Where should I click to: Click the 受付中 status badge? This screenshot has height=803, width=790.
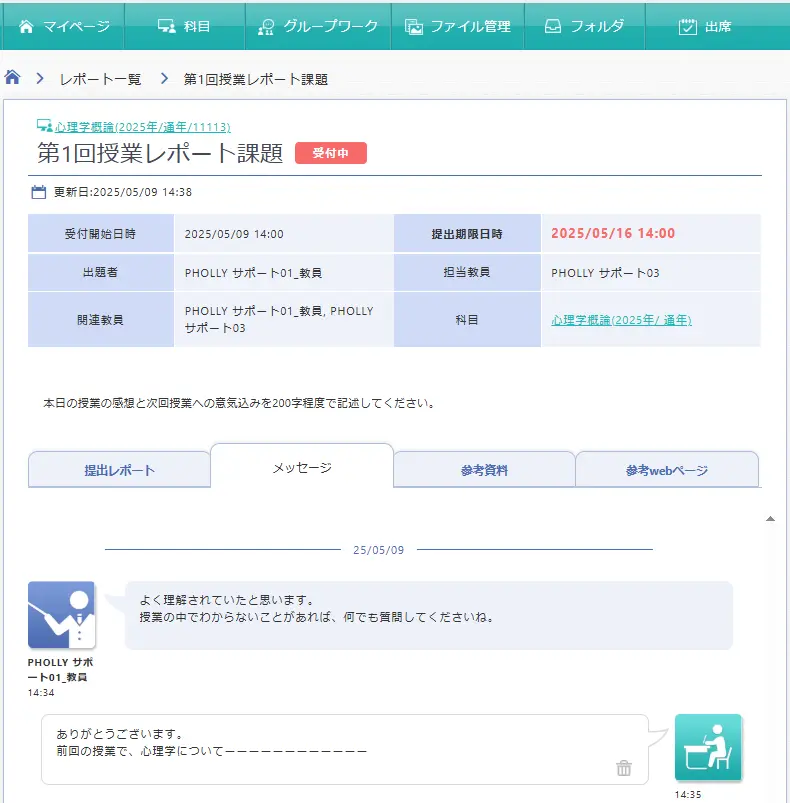point(331,153)
